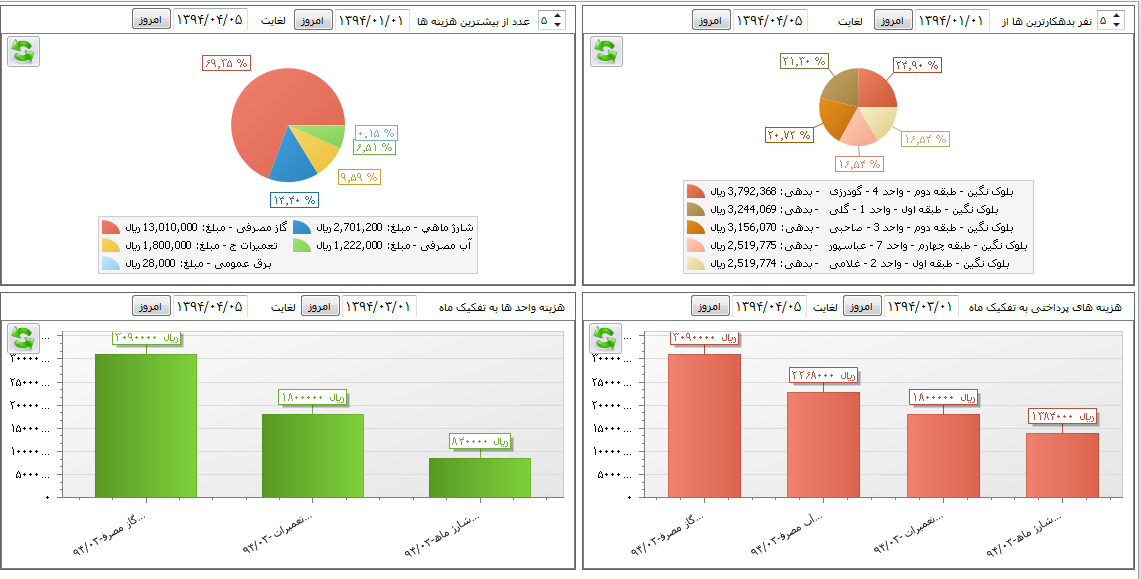This screenshot has width=1141, height=579.
Task: Decrease the debtors count stepper
Action: tap(1118, 25)
